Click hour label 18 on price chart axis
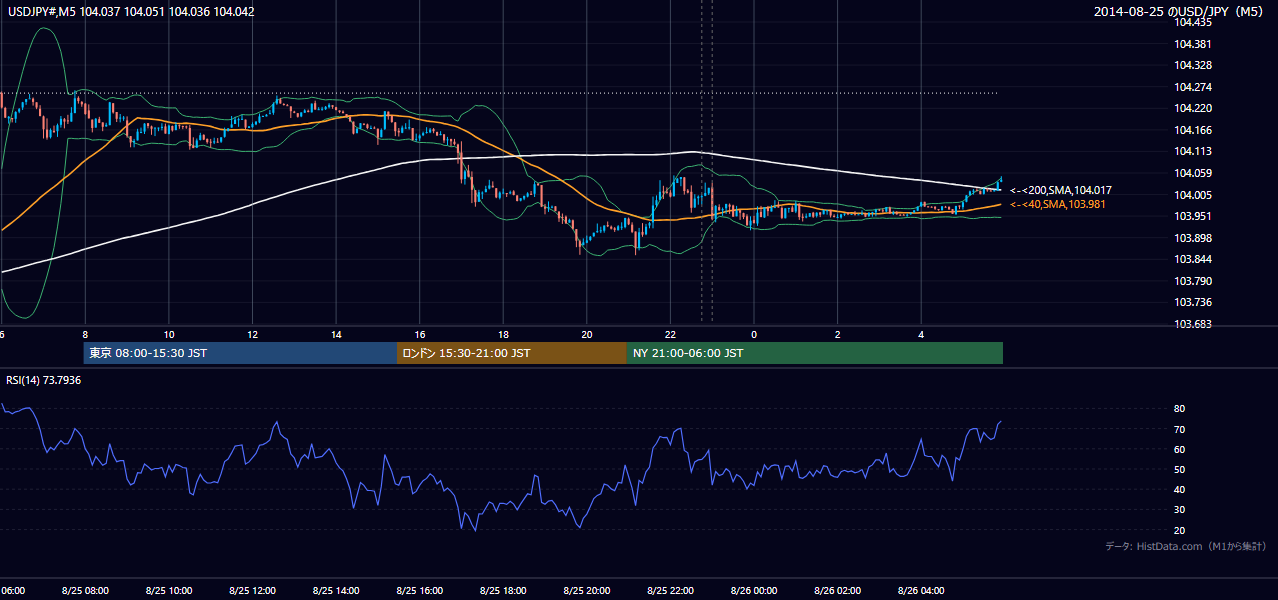The width and height of the screenshot is (1278, 600). click(503, 334)
